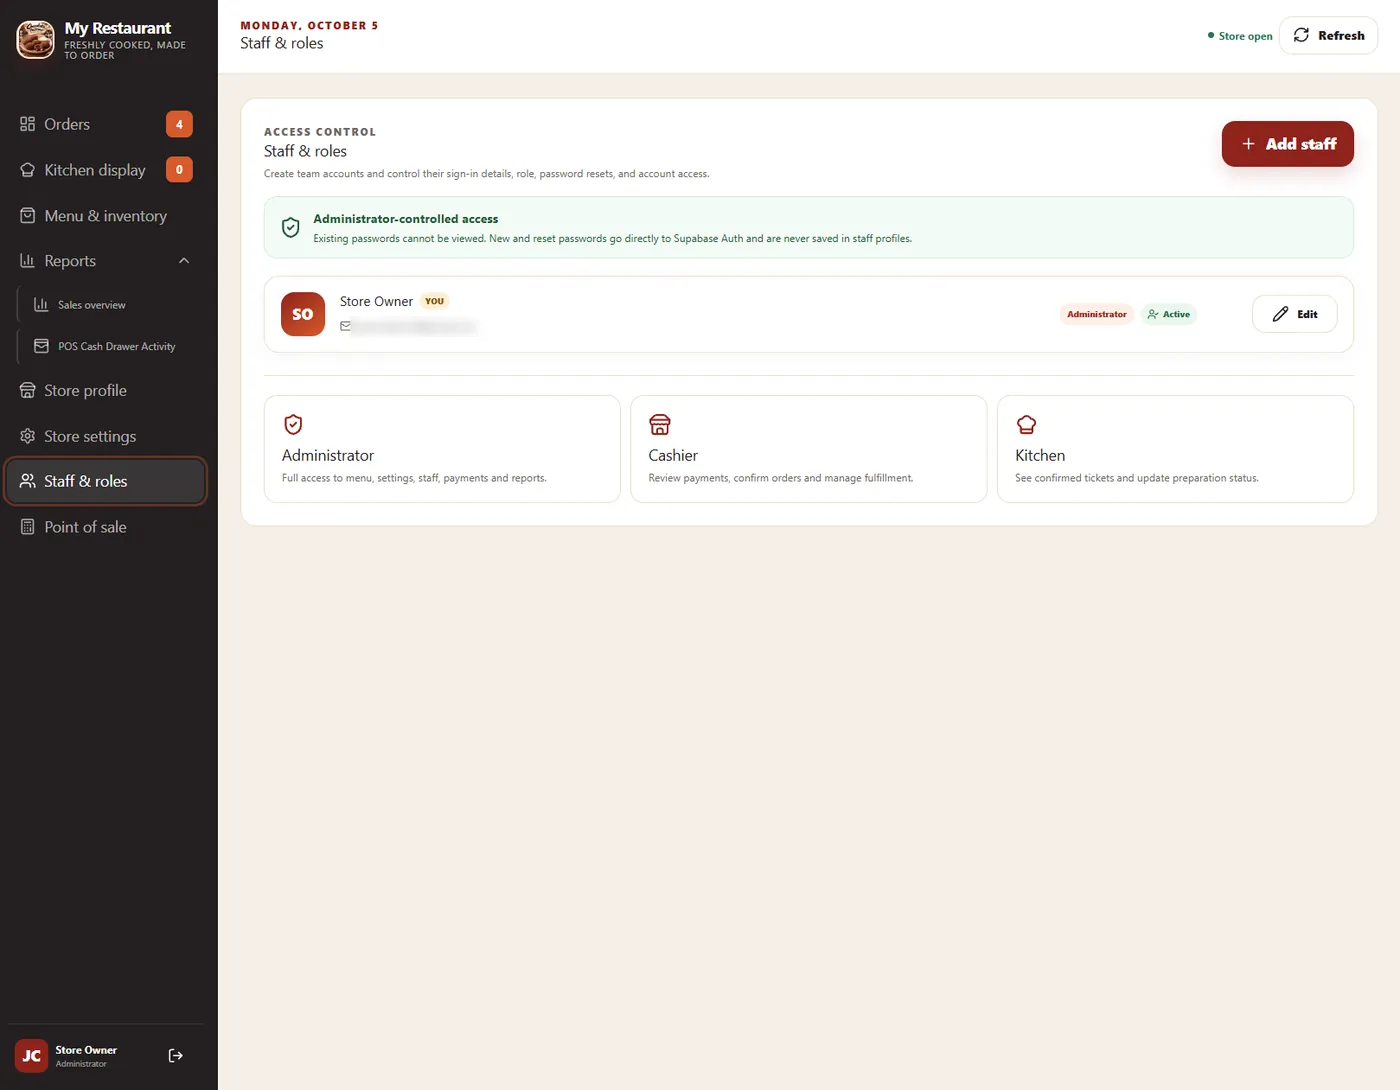Click the Add staff button
Viewport: 1400px width, 1090px height.
point(1288,144)
